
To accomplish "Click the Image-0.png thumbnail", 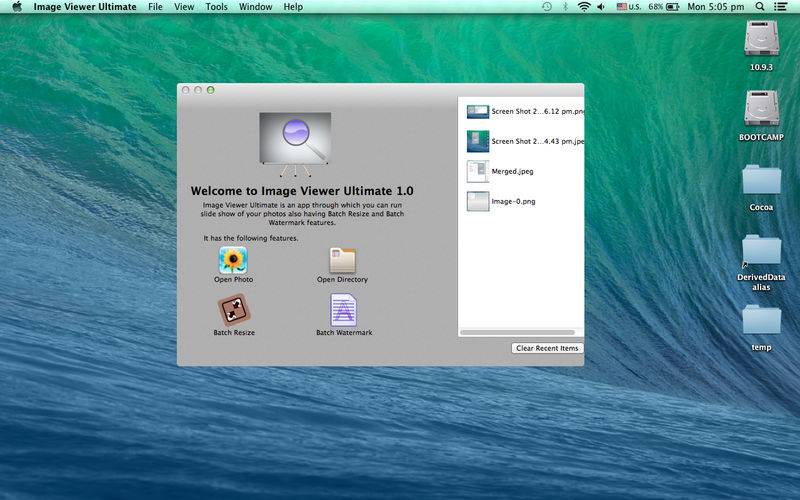I will [x=478, y=202].
